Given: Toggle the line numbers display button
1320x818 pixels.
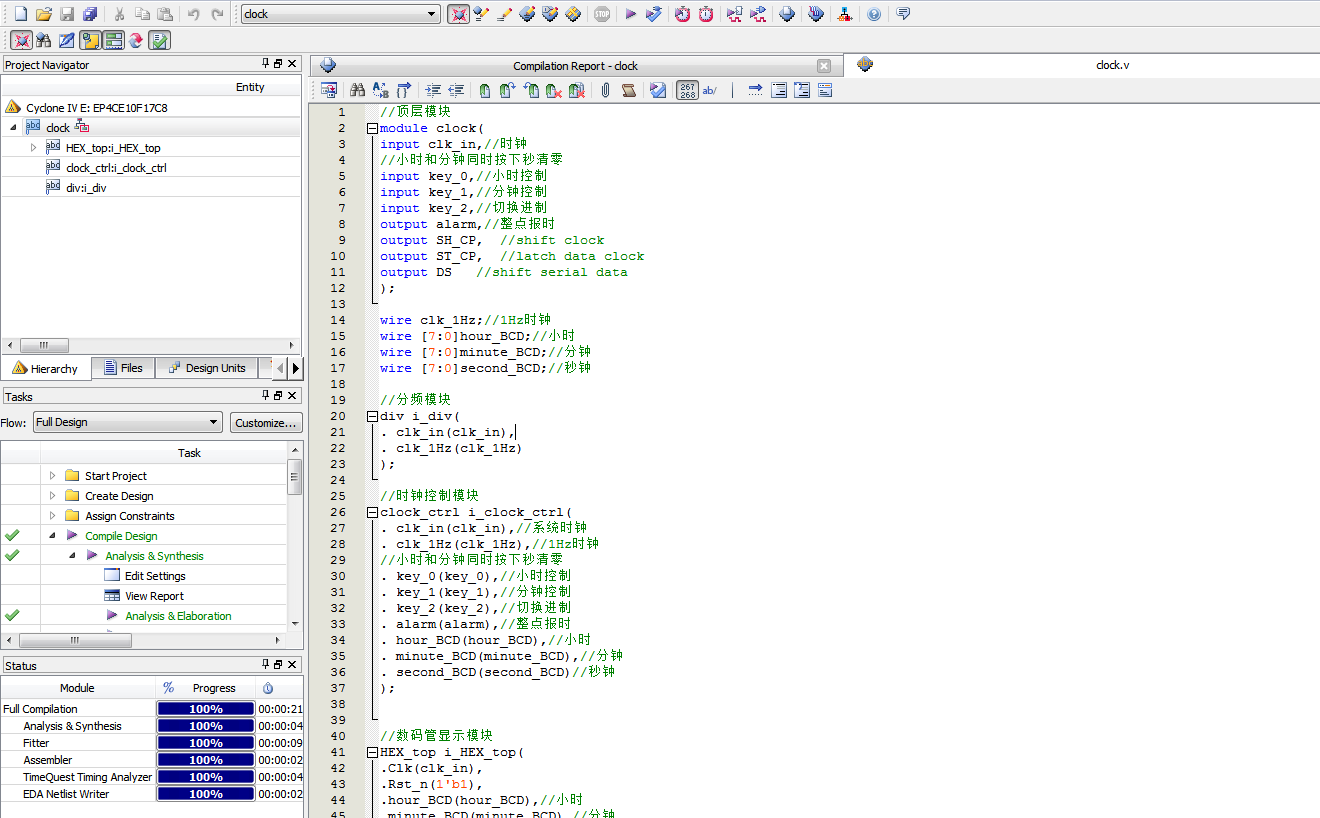Looking at the screenshot, I should tap(687, 90).
